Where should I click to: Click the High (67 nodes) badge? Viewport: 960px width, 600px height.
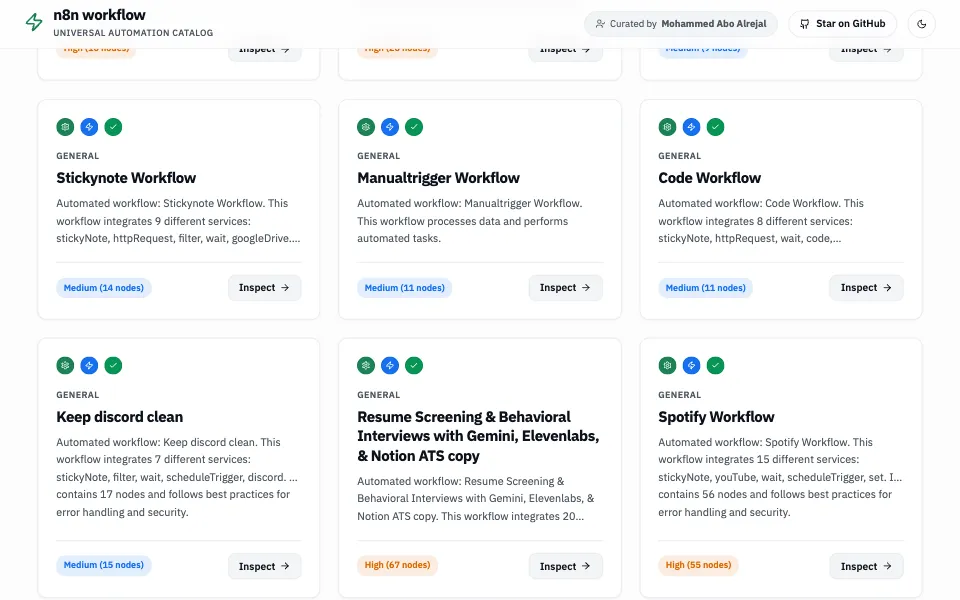[x=397, y=565]
